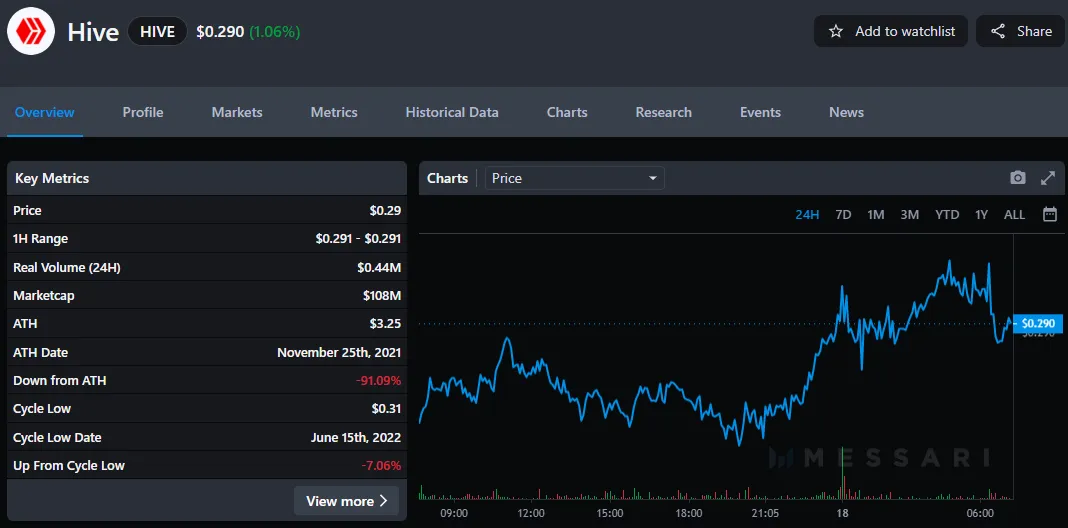Open the Historical Data tab
The height and width of the screenshot is (528, 1068).
tap(452, 112)
